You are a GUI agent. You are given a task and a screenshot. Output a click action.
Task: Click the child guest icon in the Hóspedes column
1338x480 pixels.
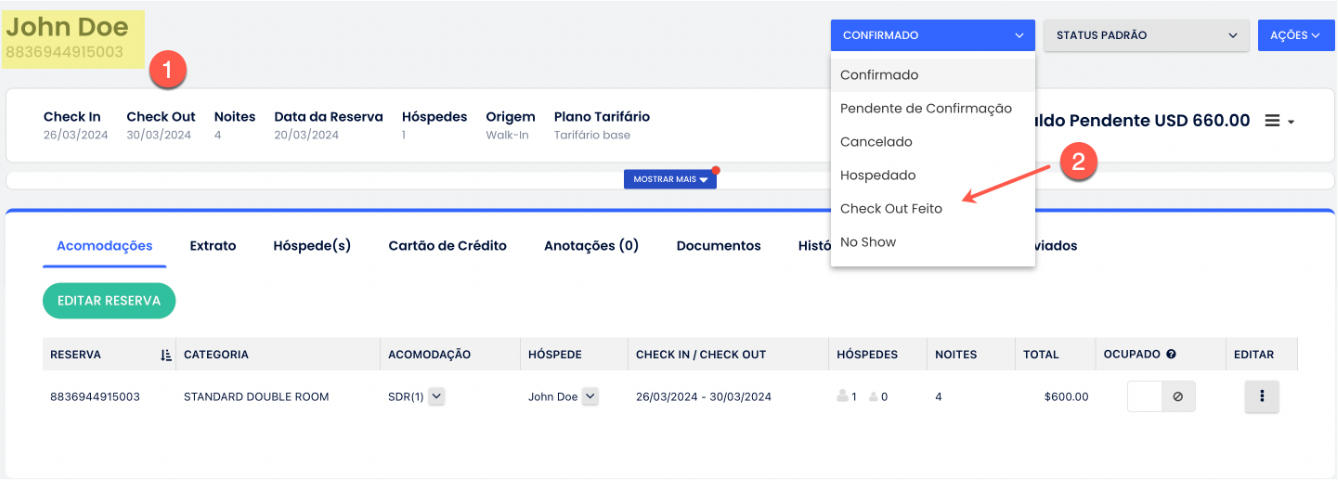tap(874, 397)
